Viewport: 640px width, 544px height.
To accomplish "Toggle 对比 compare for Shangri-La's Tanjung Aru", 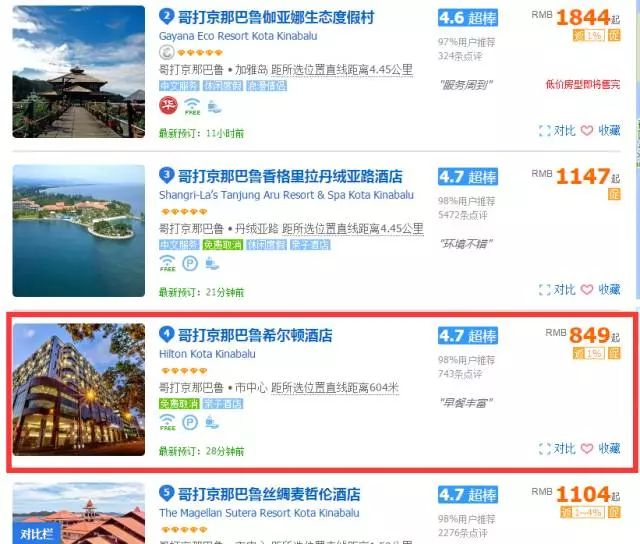I will click(x=557, y=289).
